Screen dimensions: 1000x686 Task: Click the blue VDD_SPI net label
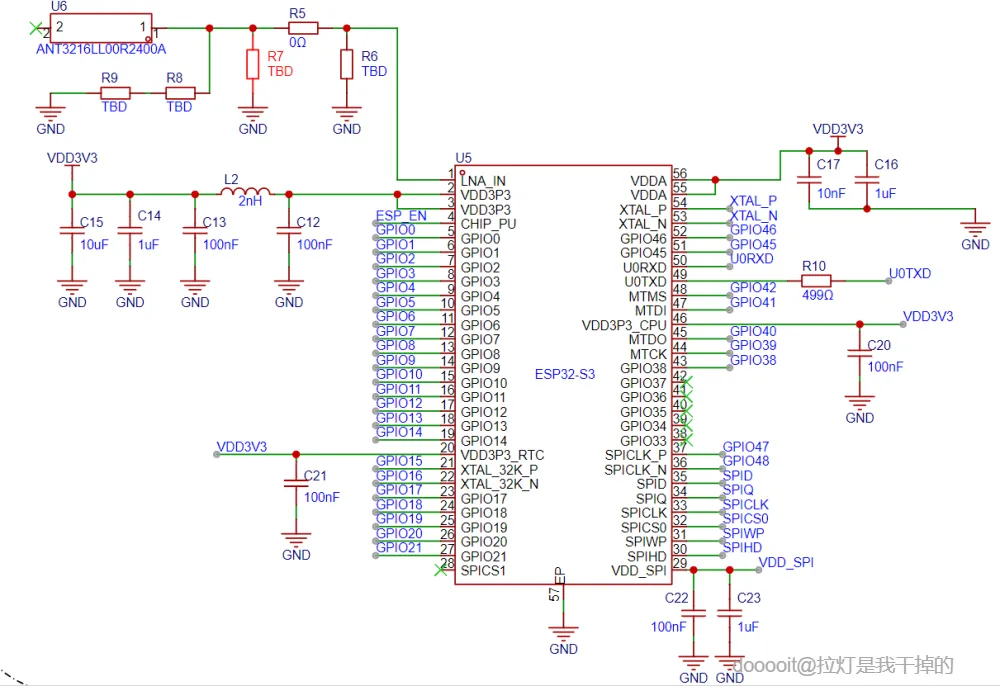click(x=786, y=562)
